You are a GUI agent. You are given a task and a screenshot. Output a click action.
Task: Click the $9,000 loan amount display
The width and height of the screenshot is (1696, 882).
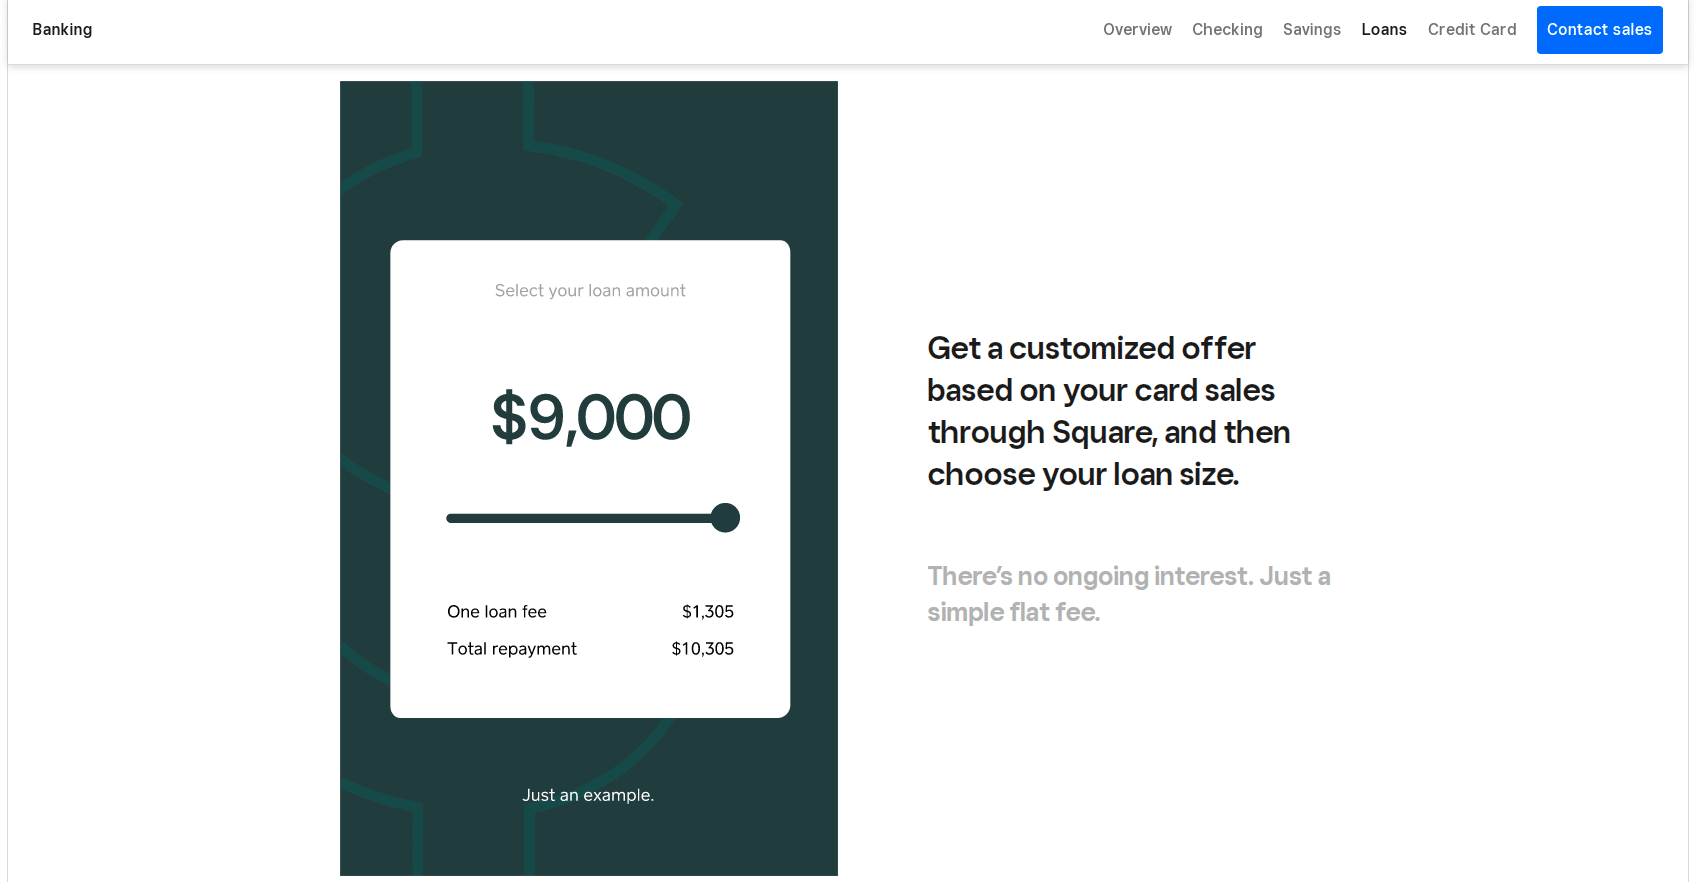point(589,418)
